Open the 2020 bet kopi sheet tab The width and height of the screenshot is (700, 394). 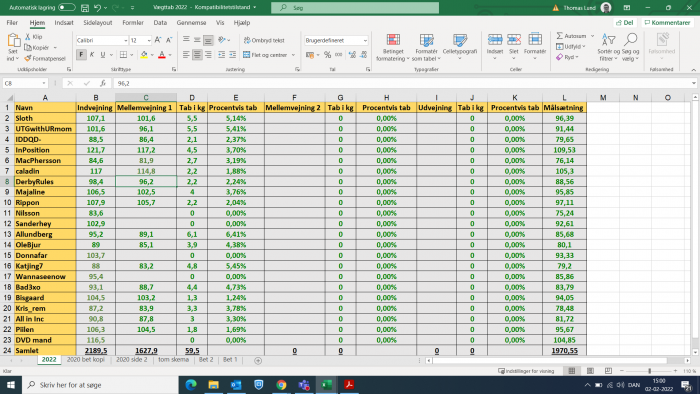86,360
